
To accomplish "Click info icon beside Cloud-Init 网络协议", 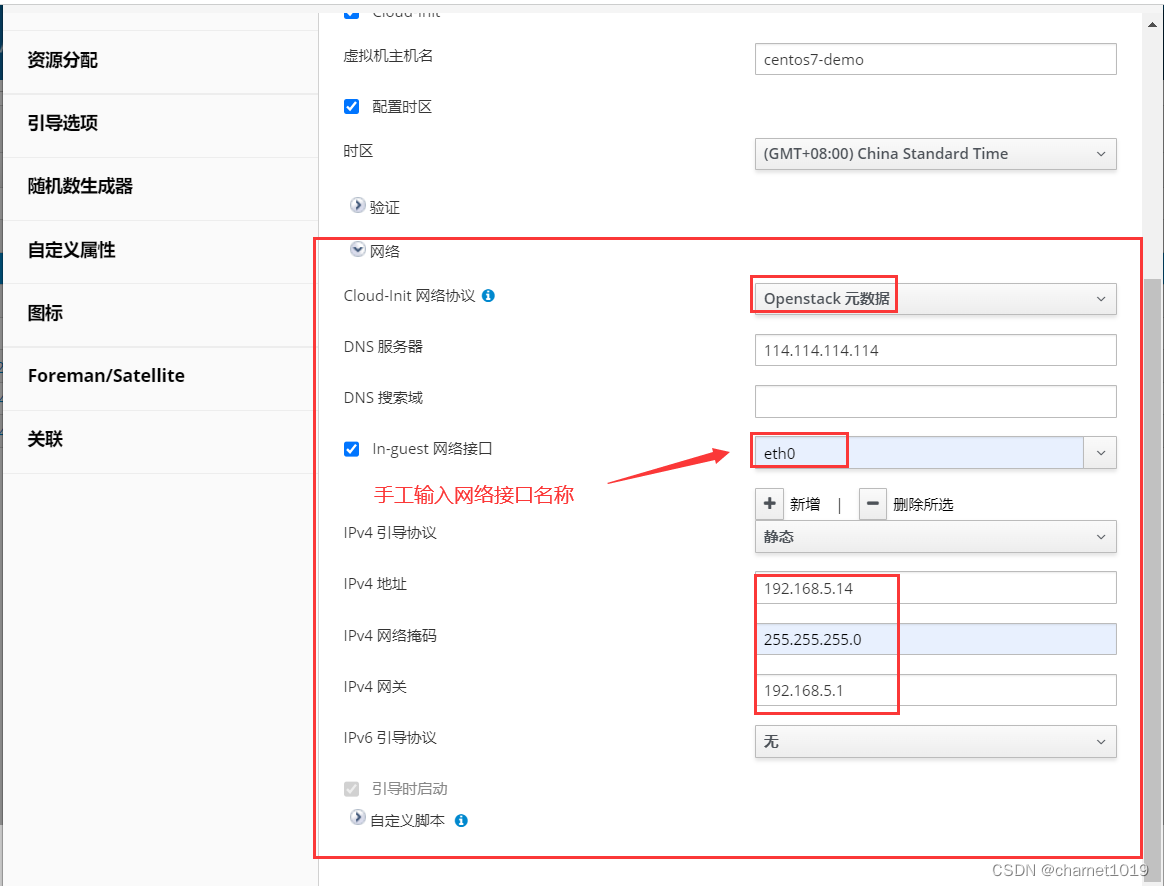I will (x=488, y=295).
